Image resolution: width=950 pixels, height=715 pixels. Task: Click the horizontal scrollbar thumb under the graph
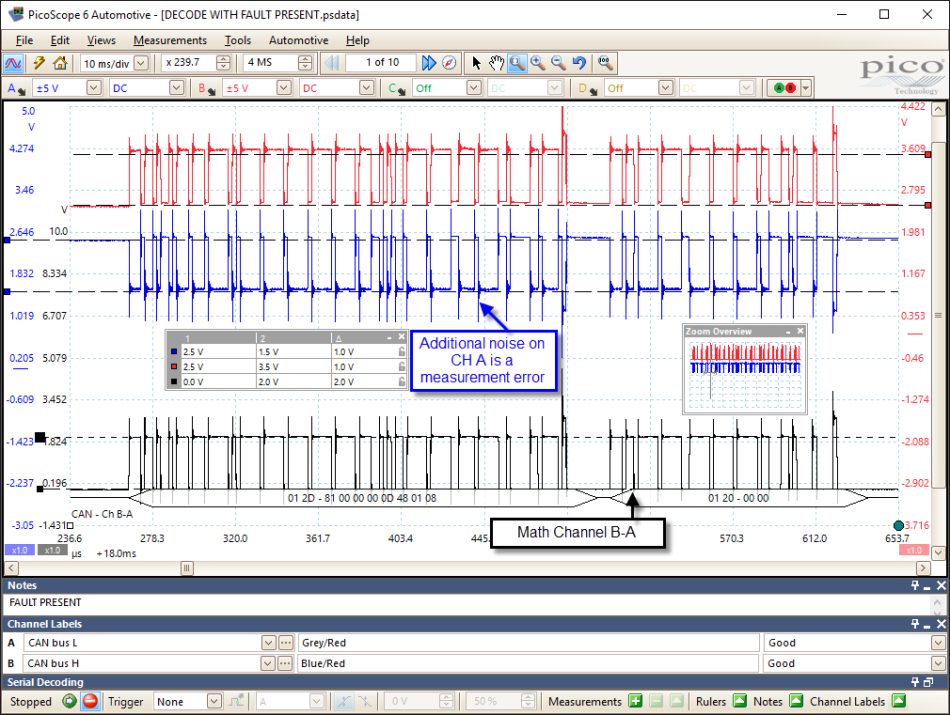(x=187, y=568)
